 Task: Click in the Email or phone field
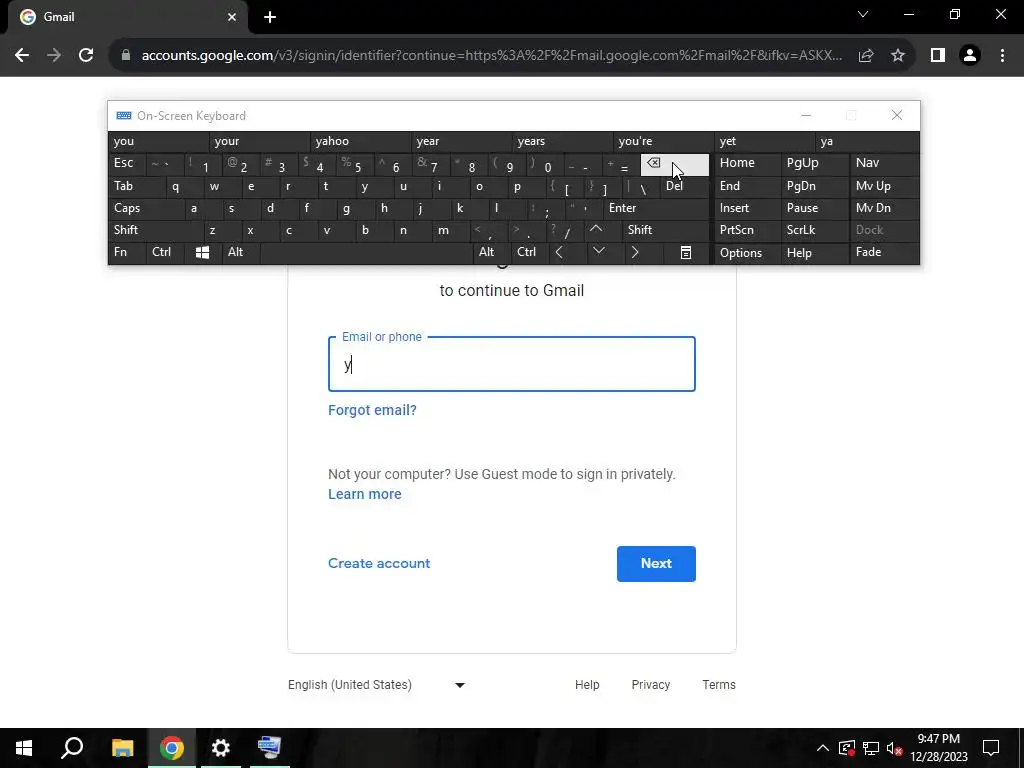512,364
